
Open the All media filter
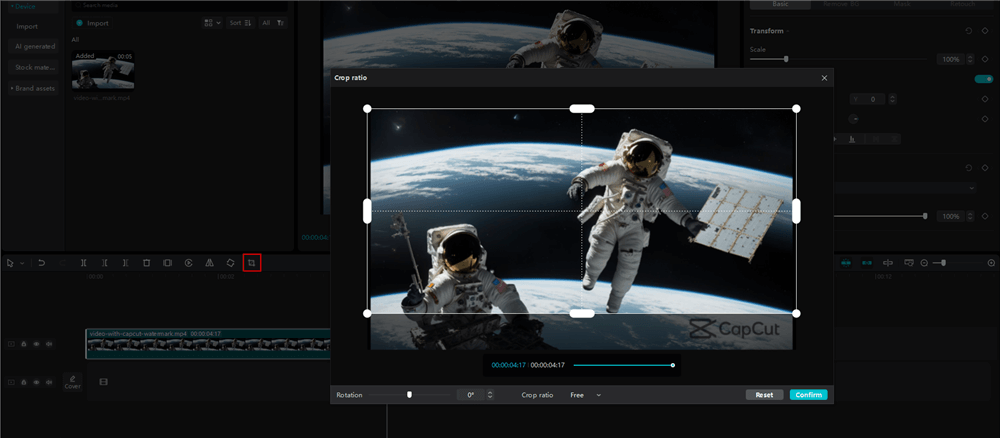(x=273, y=23)
